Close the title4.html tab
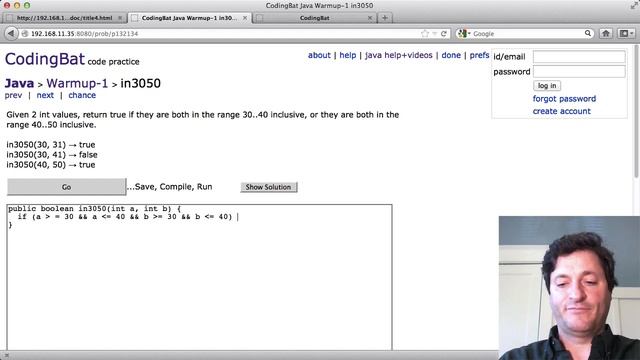Viewport: 640px width, 360px height. [x=120, y=18]
